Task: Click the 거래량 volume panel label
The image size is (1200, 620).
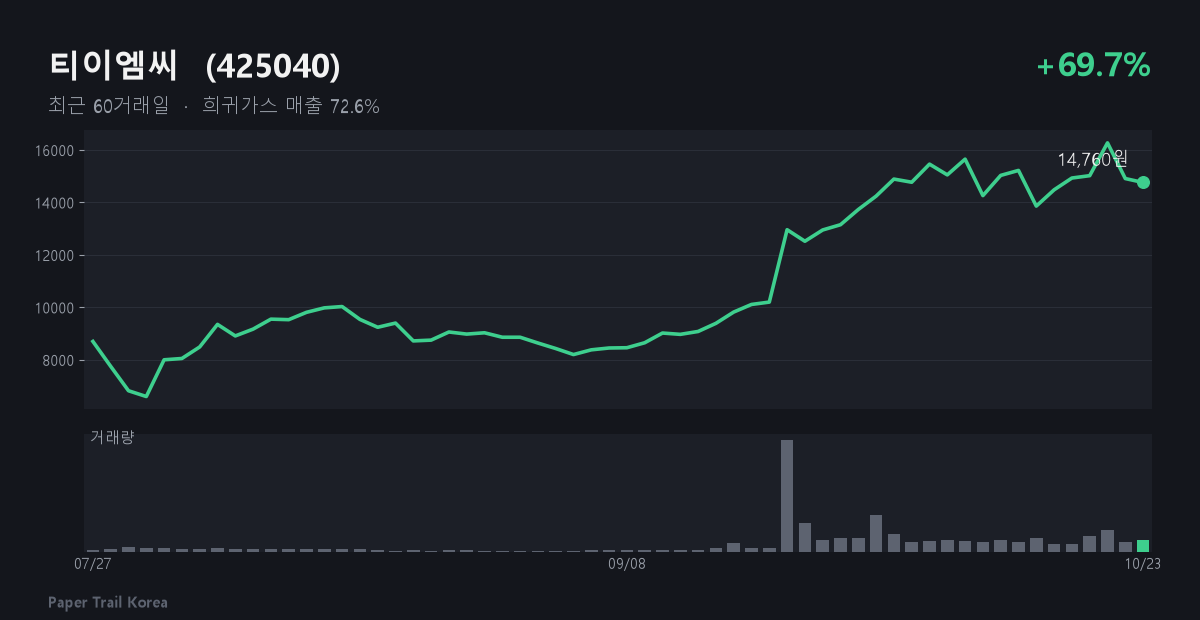Action: point(112,437)
